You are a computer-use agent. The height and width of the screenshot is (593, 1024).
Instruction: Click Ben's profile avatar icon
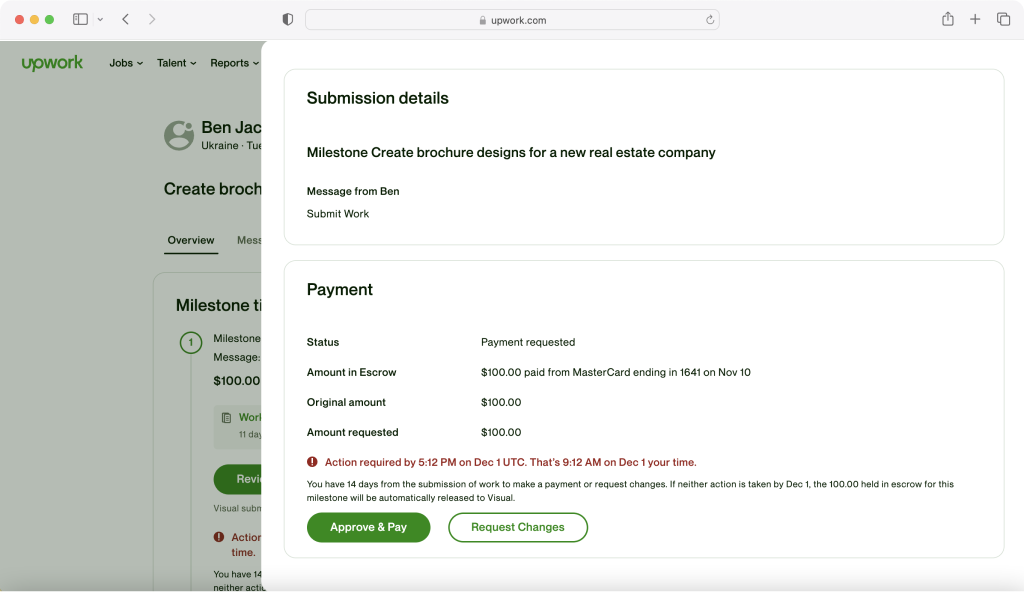coord(179,136)
